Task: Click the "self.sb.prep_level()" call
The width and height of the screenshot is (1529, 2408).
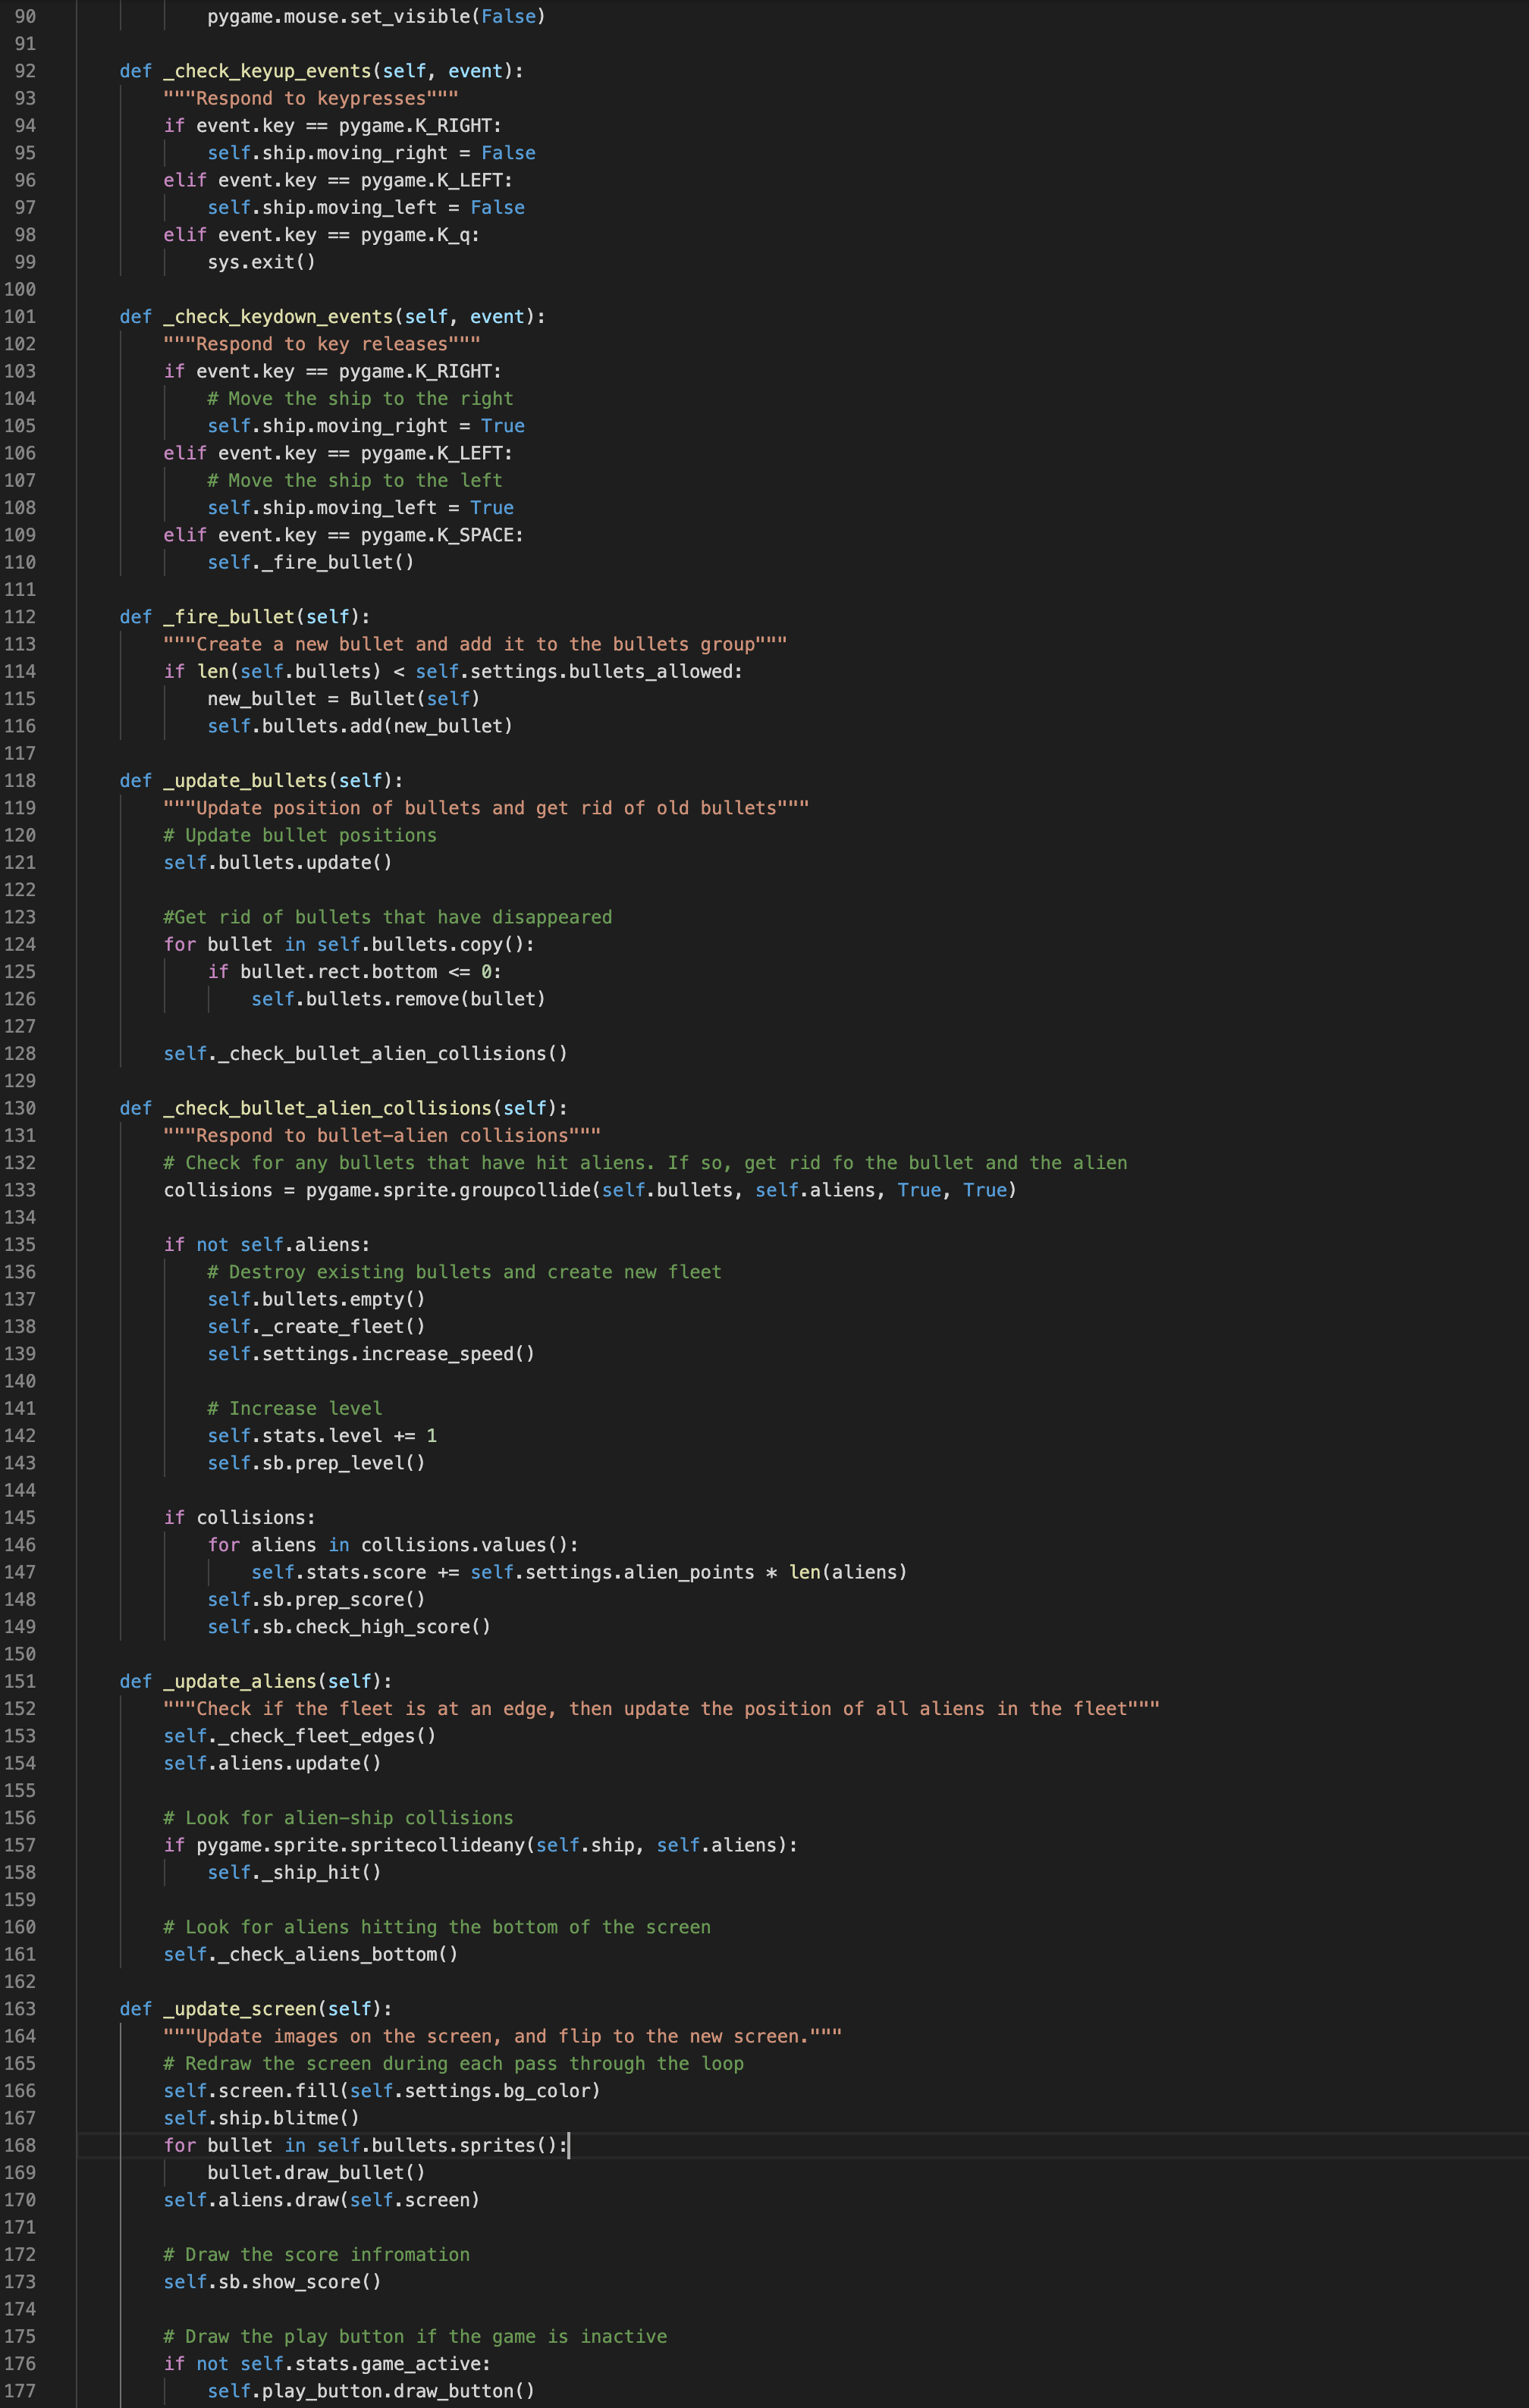Action: point(316,1463)
